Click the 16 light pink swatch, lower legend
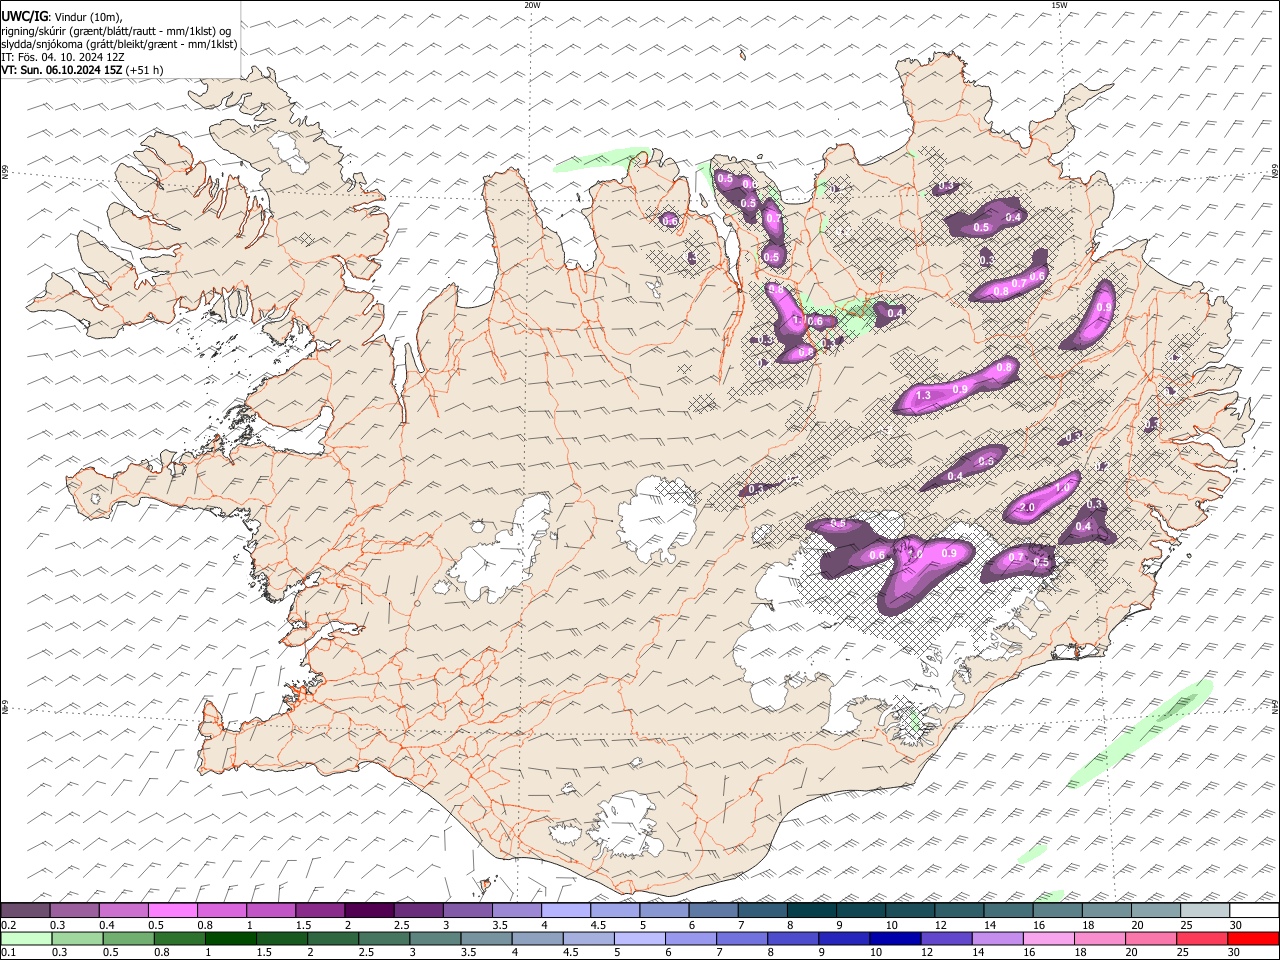Screen dimensions: 1280x960 point(1049,938)
